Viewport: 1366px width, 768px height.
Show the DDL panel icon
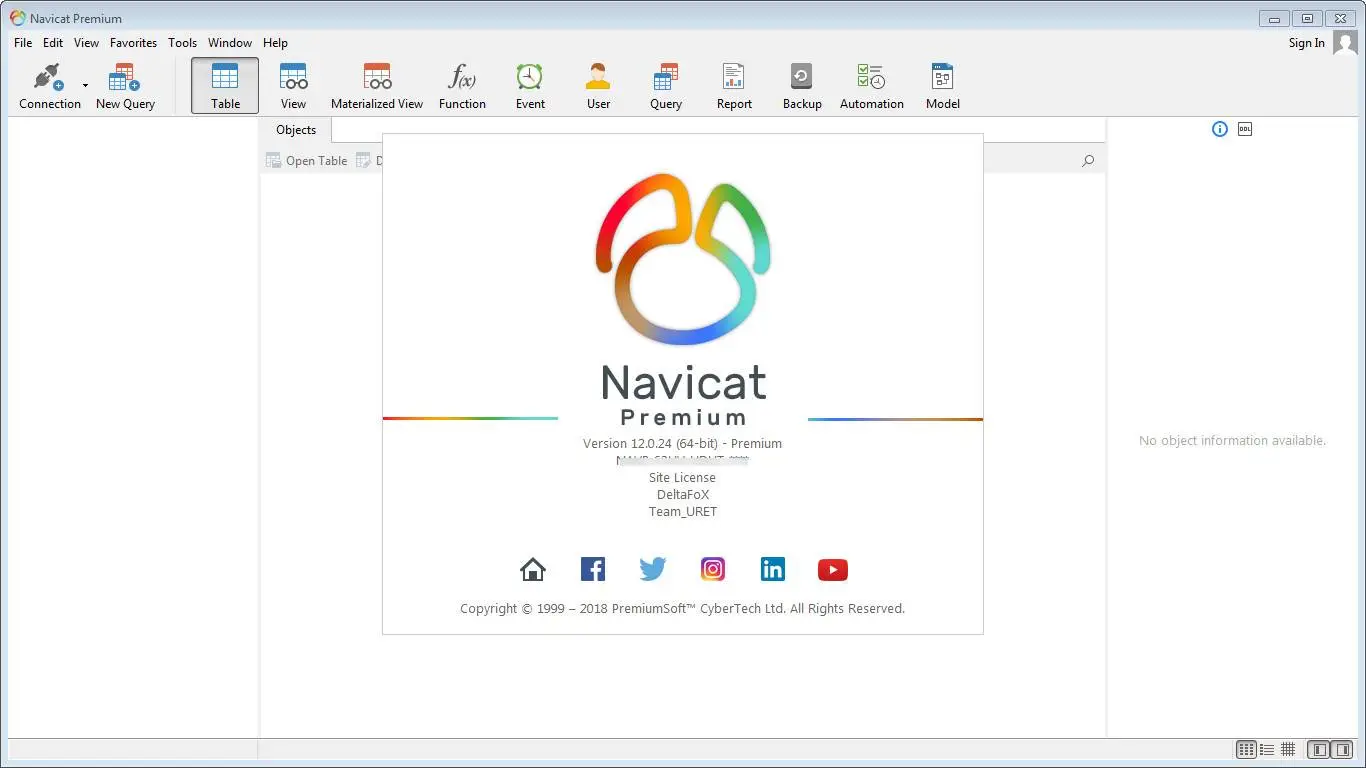click(x=1245, y=129)
